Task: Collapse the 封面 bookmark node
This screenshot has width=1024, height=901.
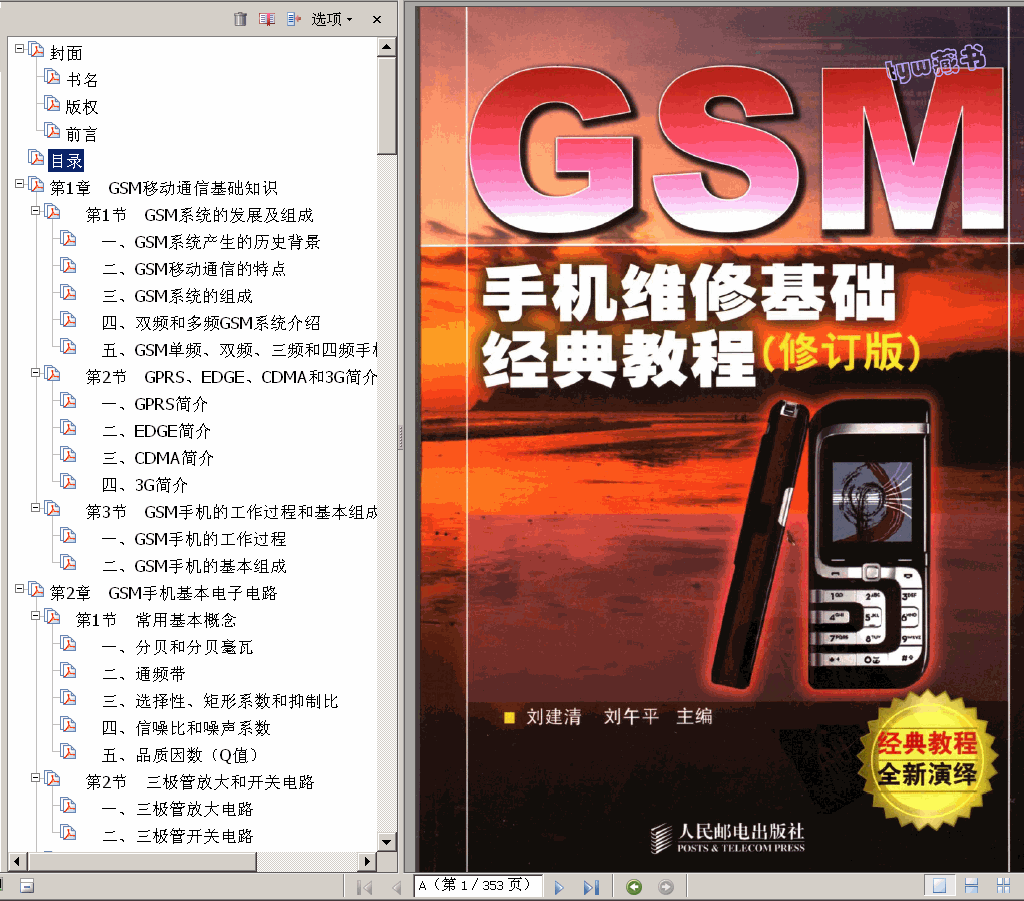Action: (x=20, y=49)
